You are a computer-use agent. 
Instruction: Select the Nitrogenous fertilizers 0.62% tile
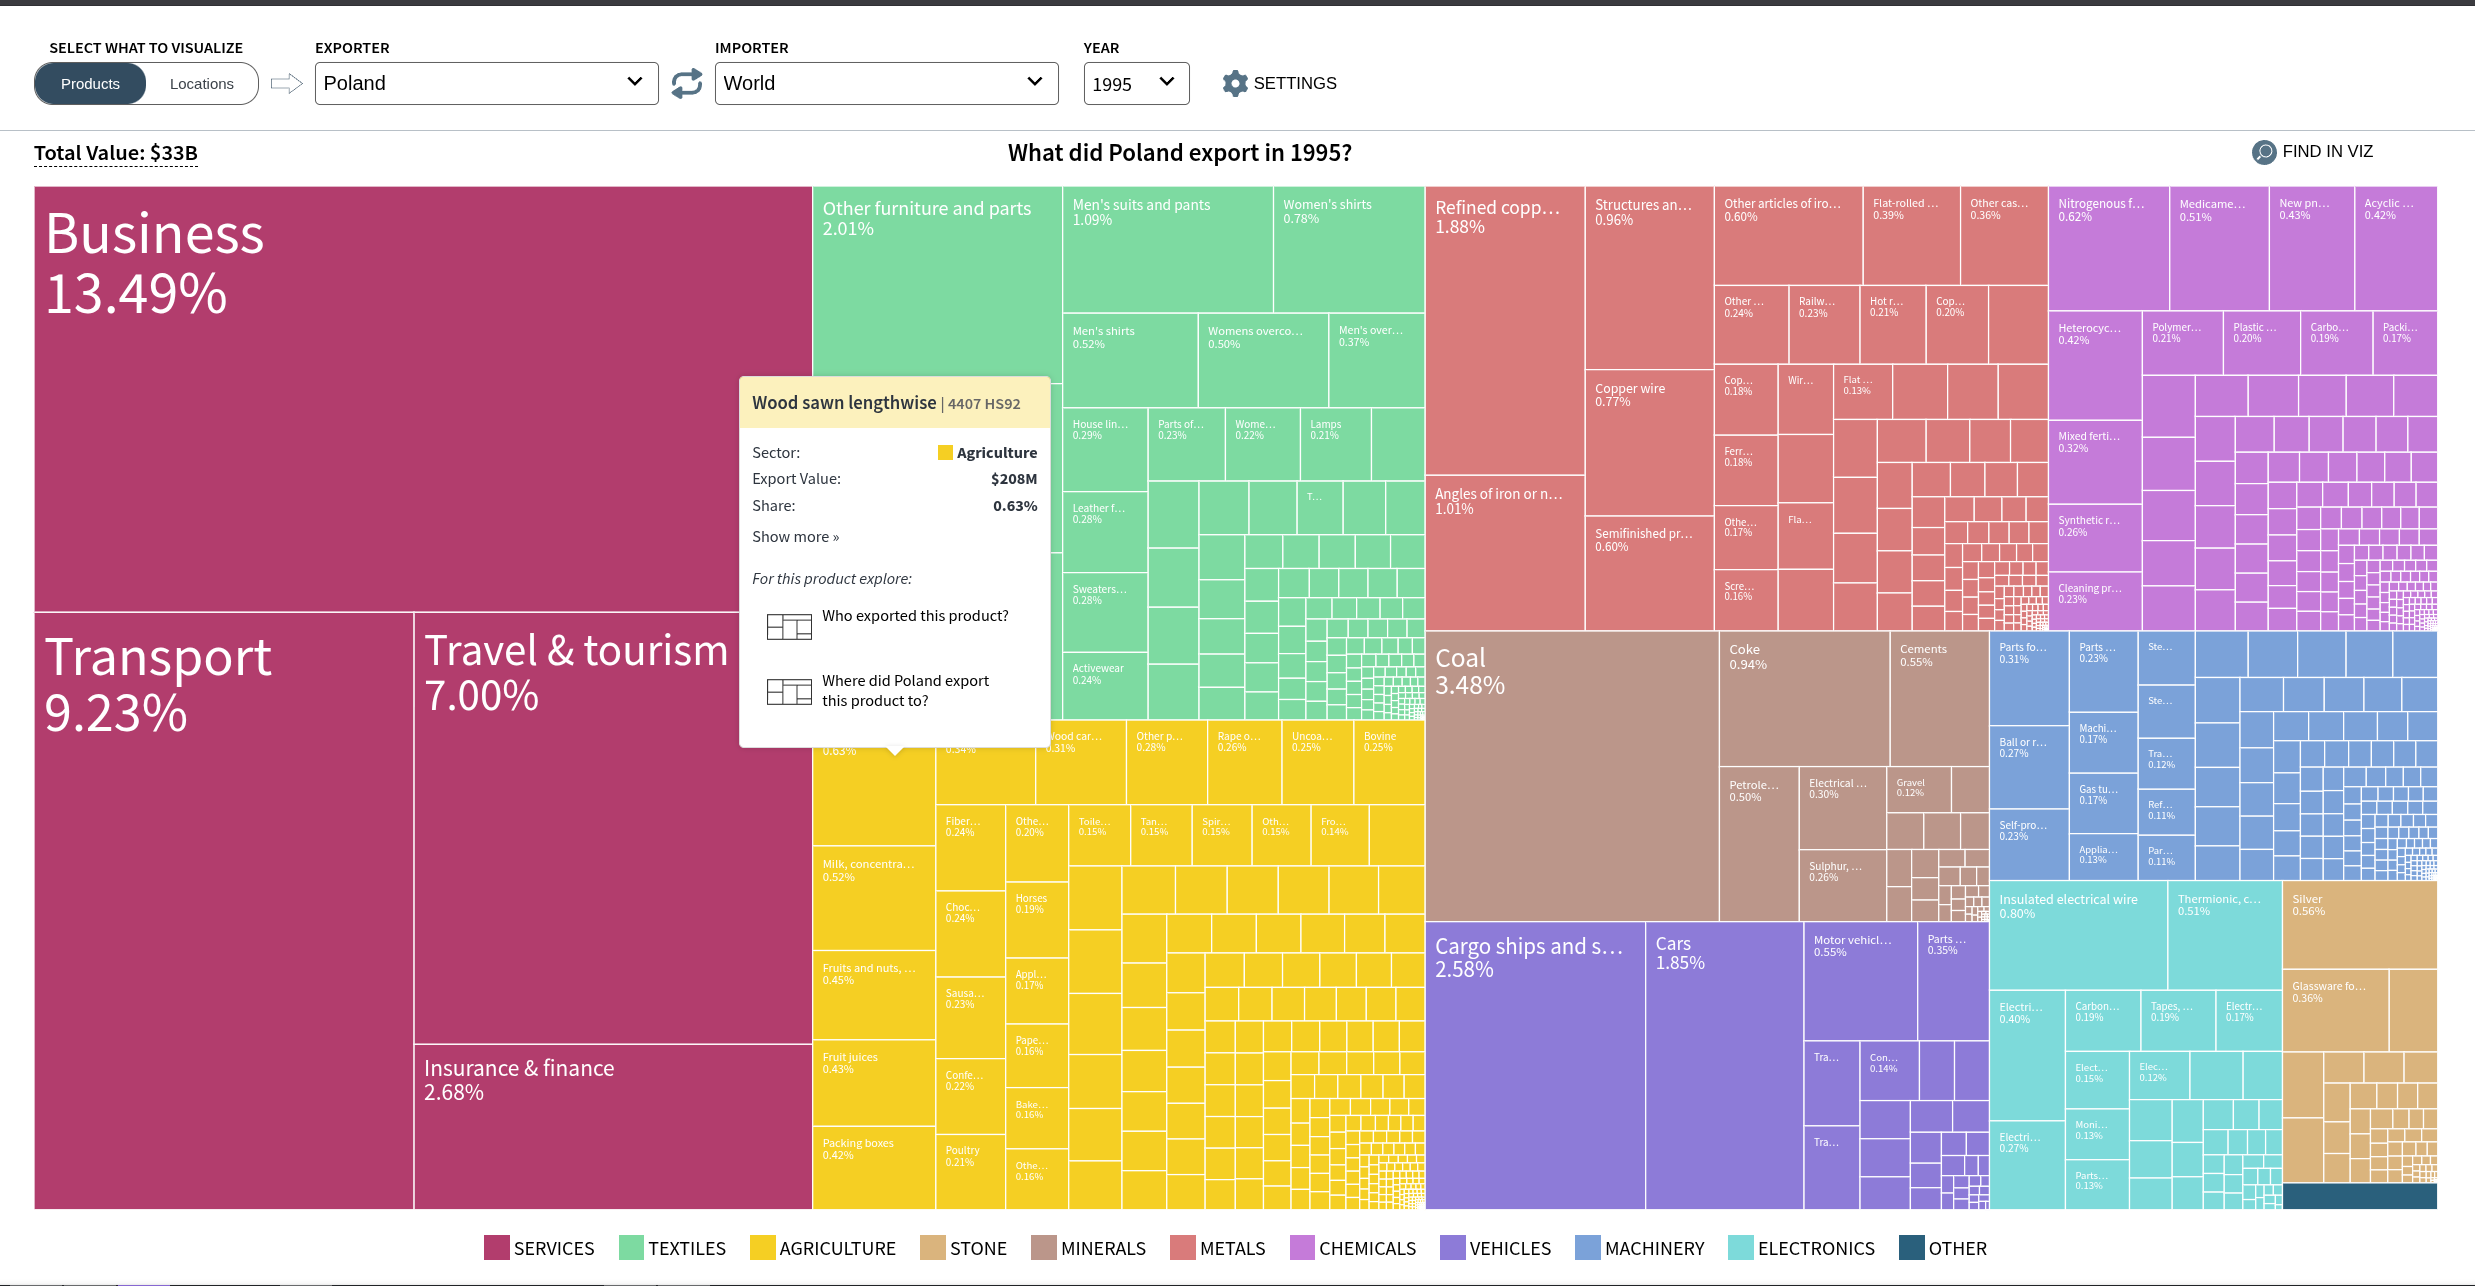point(2109,248)
